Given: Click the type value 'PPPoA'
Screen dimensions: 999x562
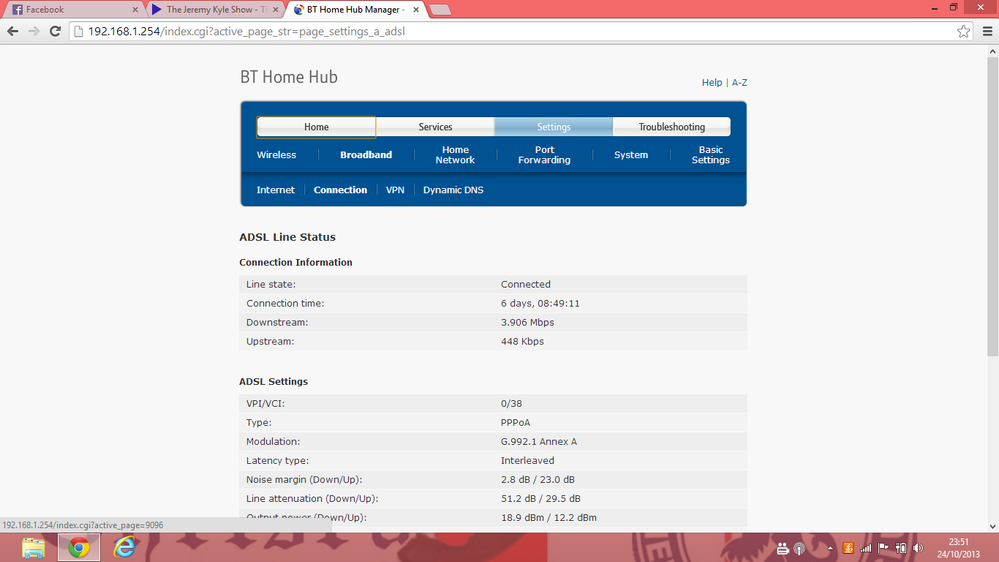Looking at the screenshot, I should point(515,422).
